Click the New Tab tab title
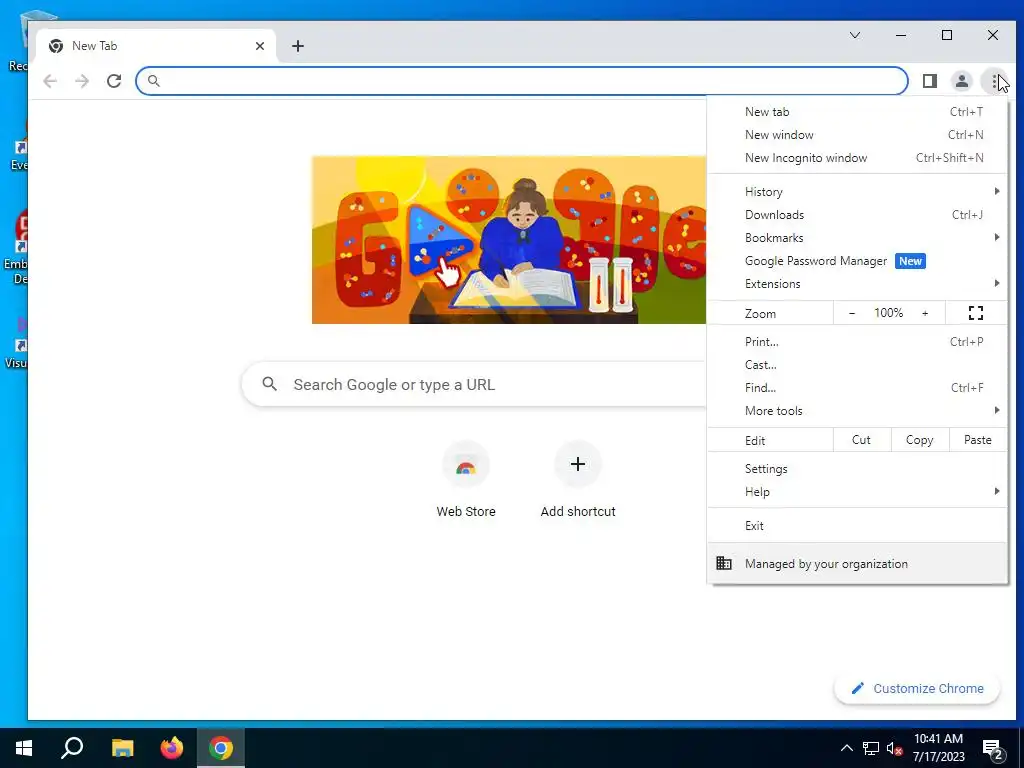This screenshot has width=1024, height=768. (x=95, y=46)
